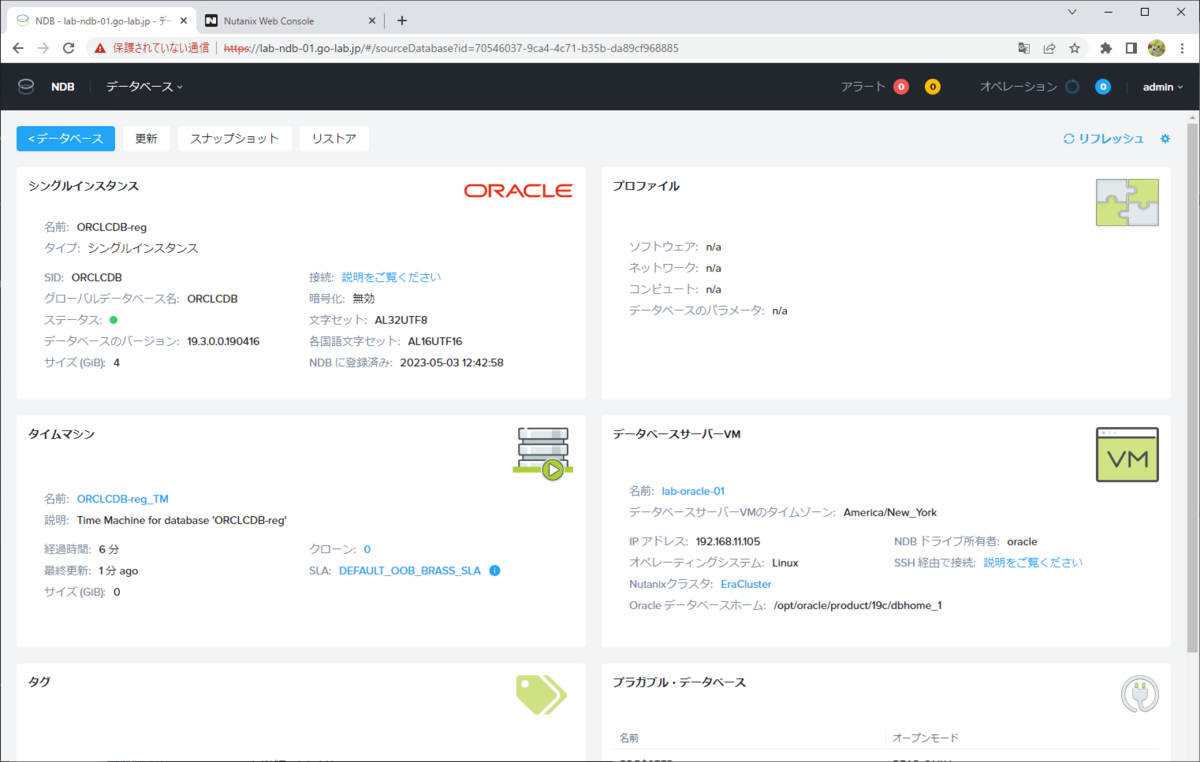Click the operations spinner icon
Image resolution: width=1200 pixels, height=762 pixels.
(1072, 87)
